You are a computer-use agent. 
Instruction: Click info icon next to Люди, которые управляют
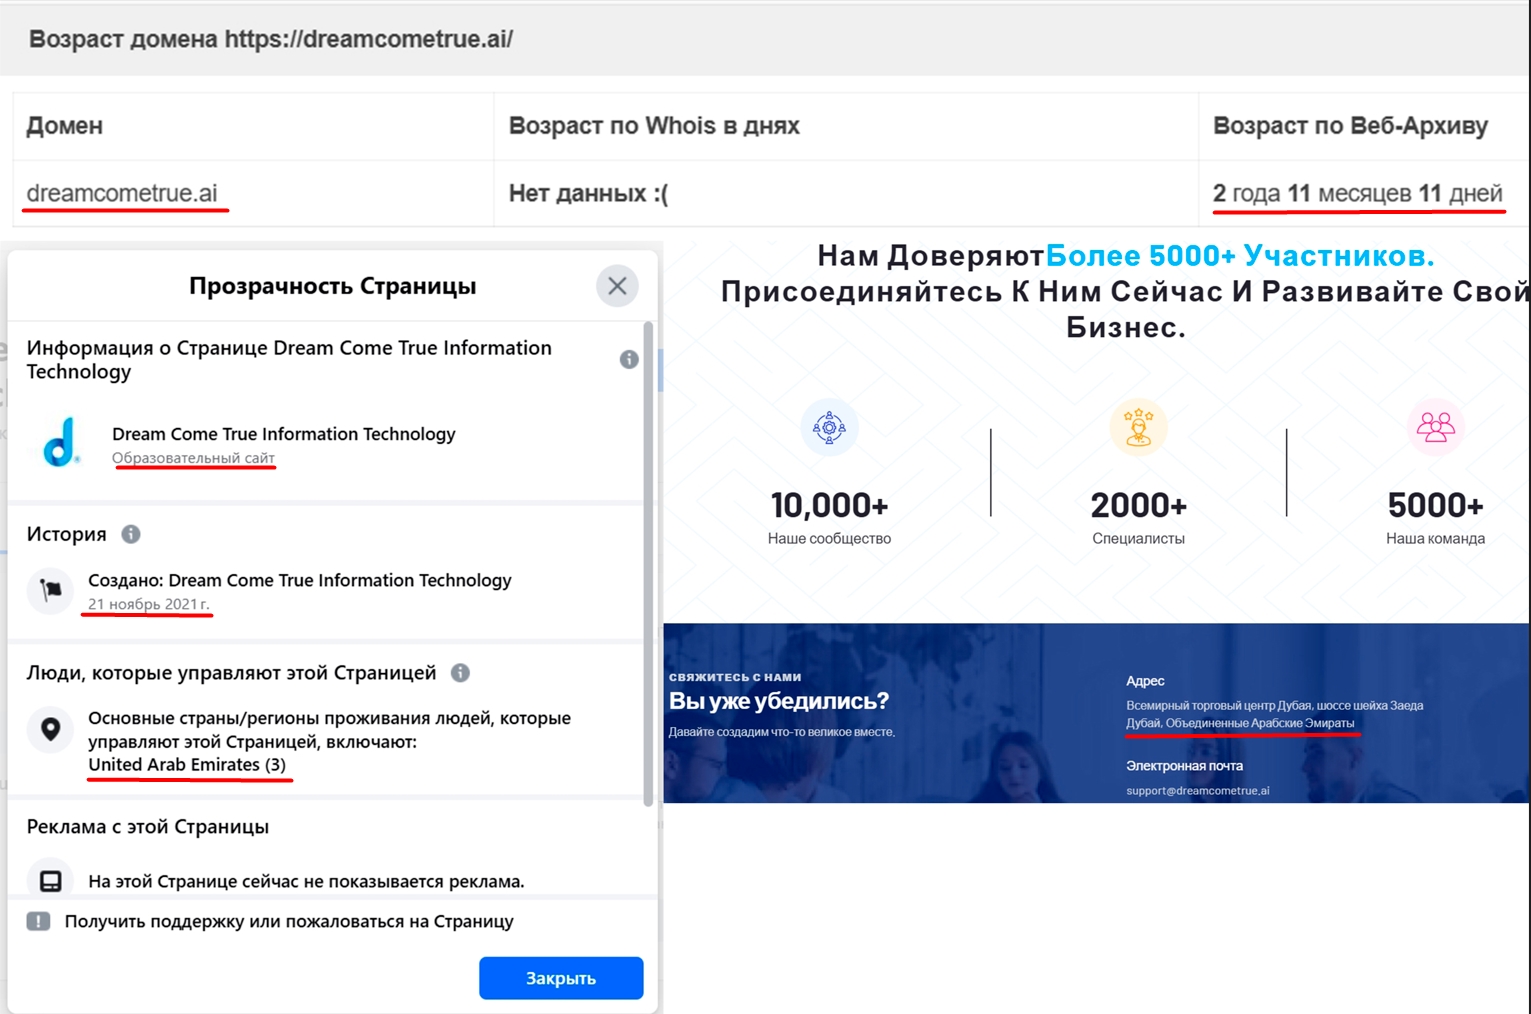click(460, 673)
